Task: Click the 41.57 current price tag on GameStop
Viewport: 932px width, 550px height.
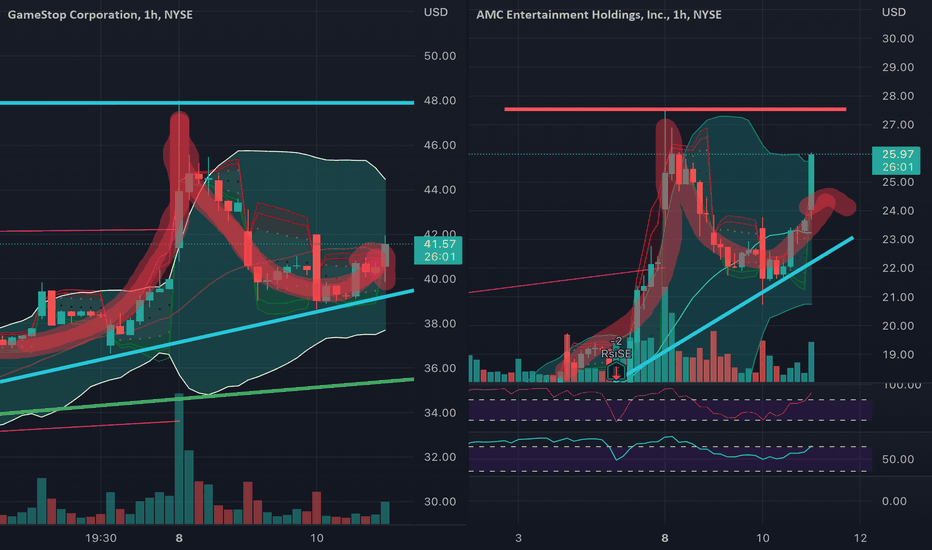Action: (438, 250)
